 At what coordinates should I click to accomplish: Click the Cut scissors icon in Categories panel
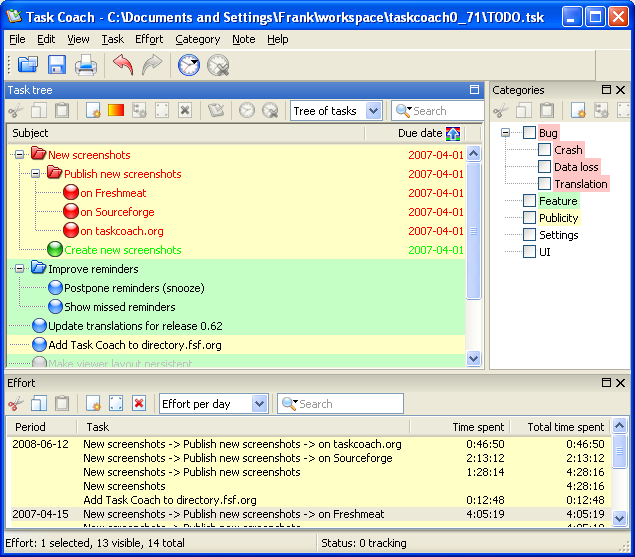pos(501,111)
